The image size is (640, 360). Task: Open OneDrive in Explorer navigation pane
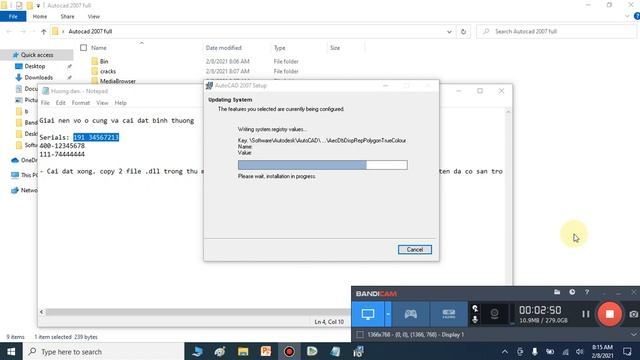pyautogui.click(x=24, y=160)
